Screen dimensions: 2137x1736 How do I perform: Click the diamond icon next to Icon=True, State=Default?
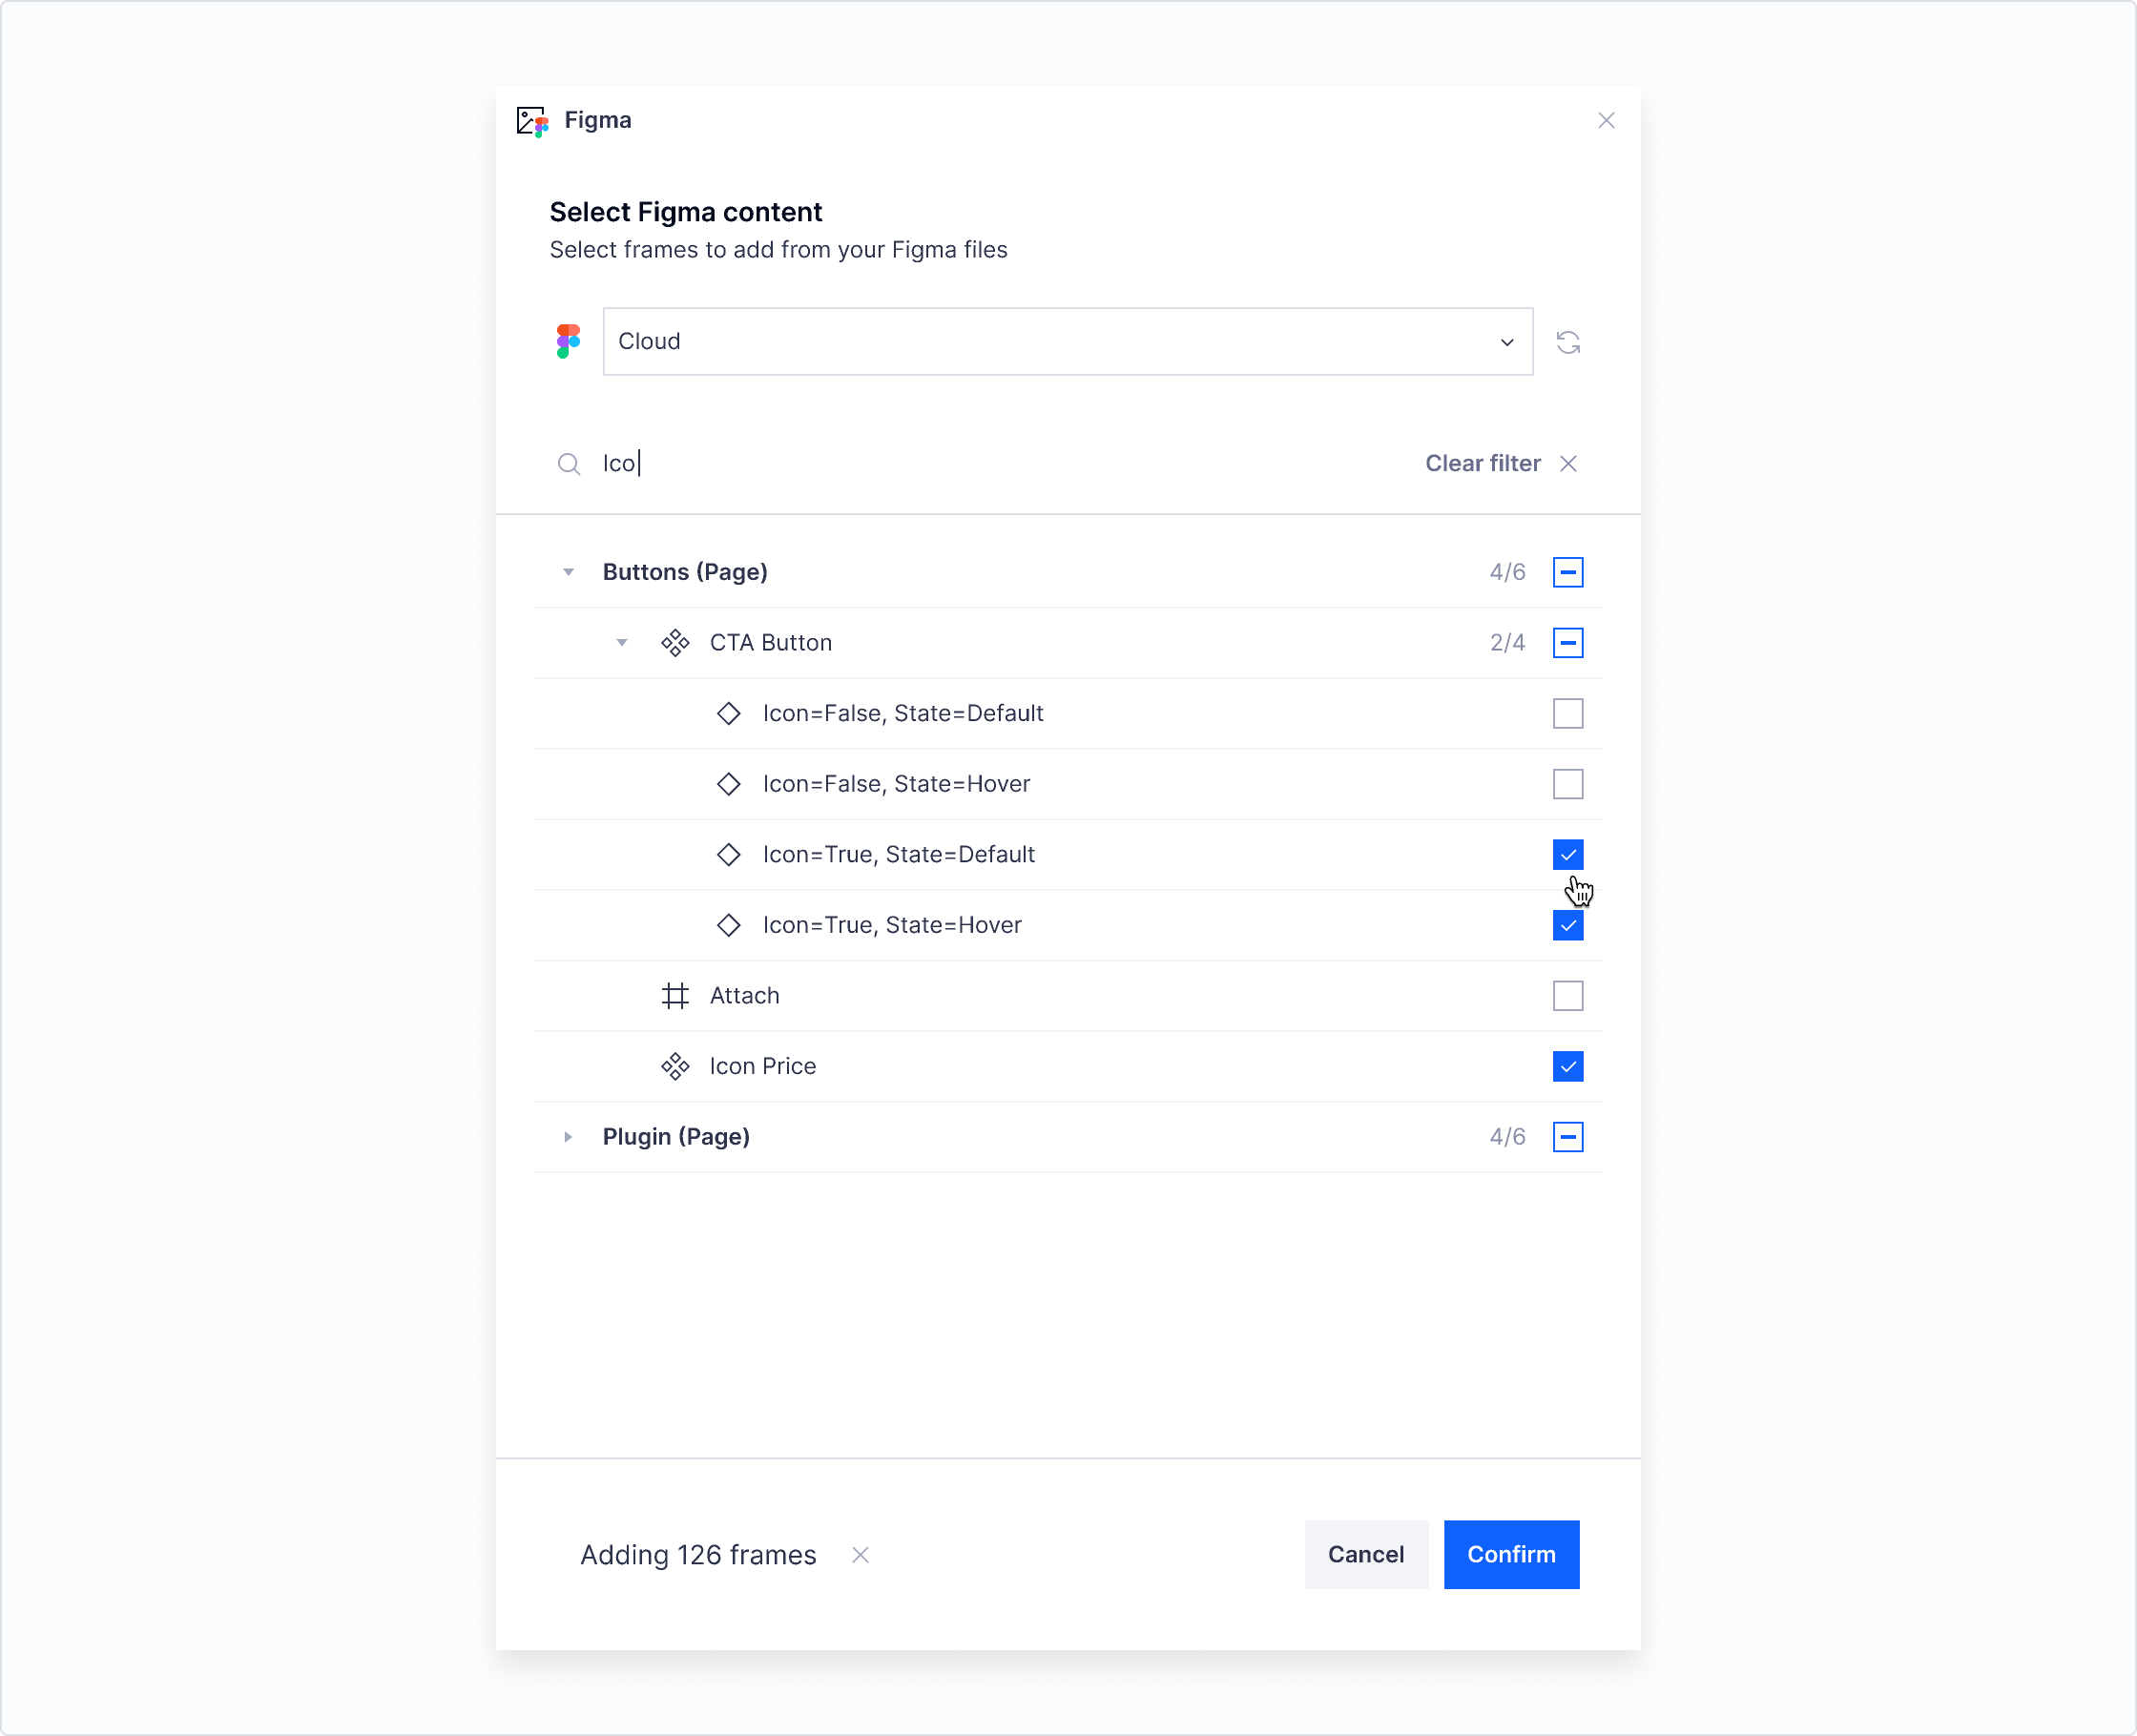[727, 854]
